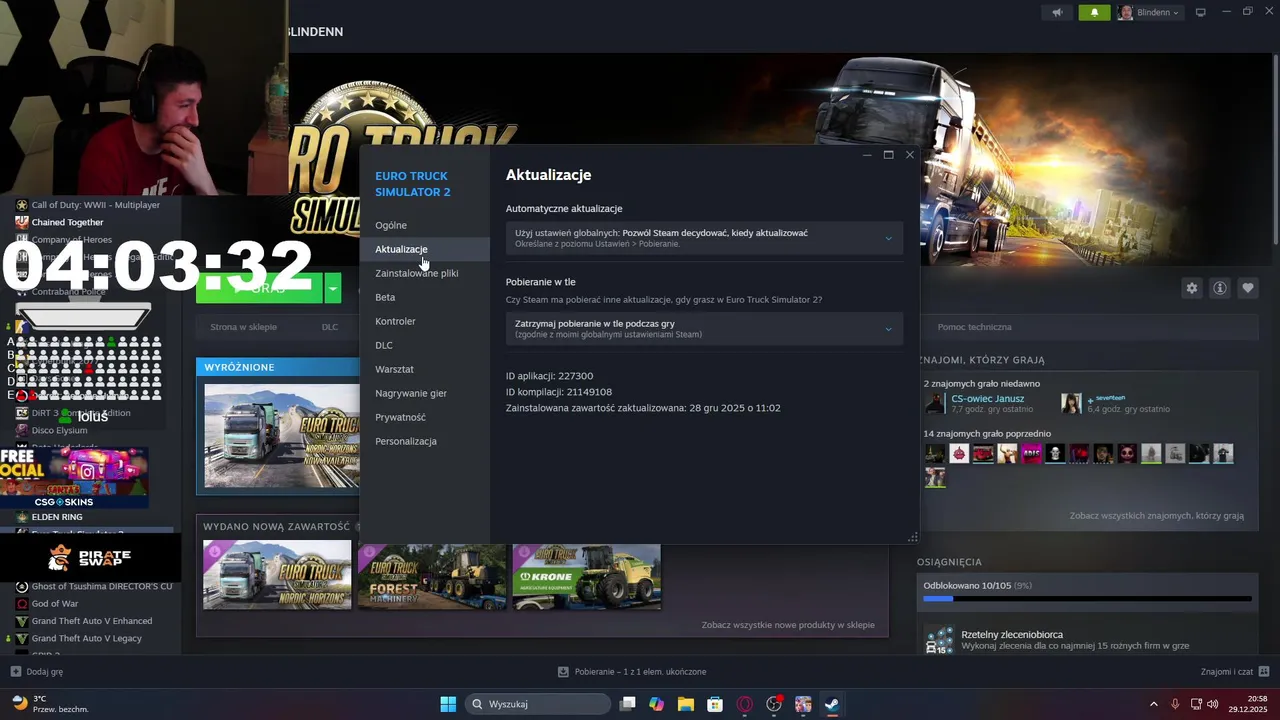Image resolution: width=1280 pixels, height=720 pixels.
Task: Select Call of Duty: WWII - Multiplayer
Action: 95,205
